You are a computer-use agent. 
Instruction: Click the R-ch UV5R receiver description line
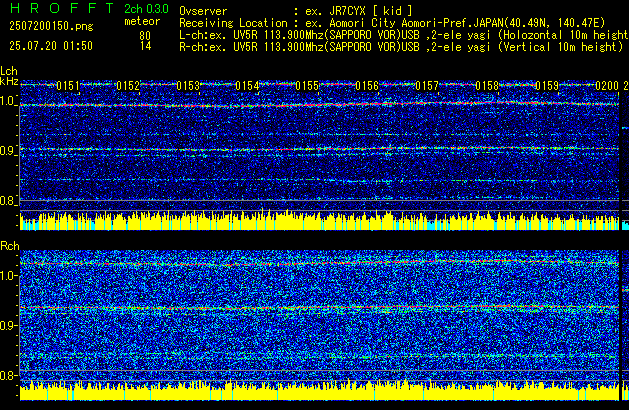tap(401, 47)
